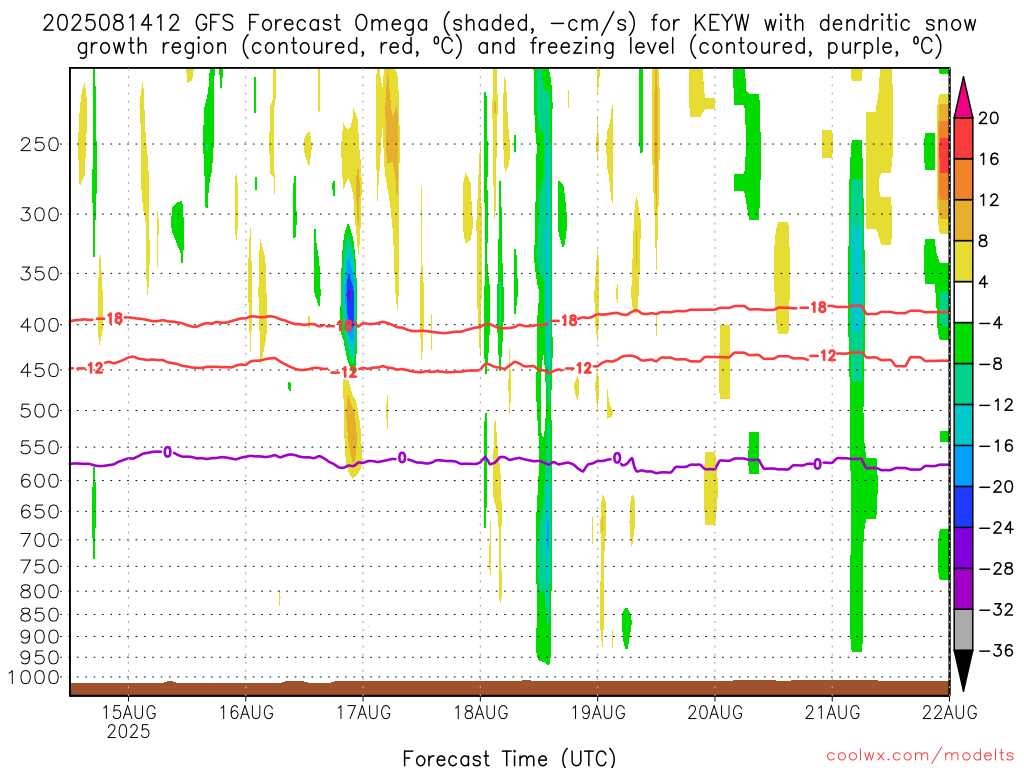Click the 20AUG time axis label

coord(715,712)
